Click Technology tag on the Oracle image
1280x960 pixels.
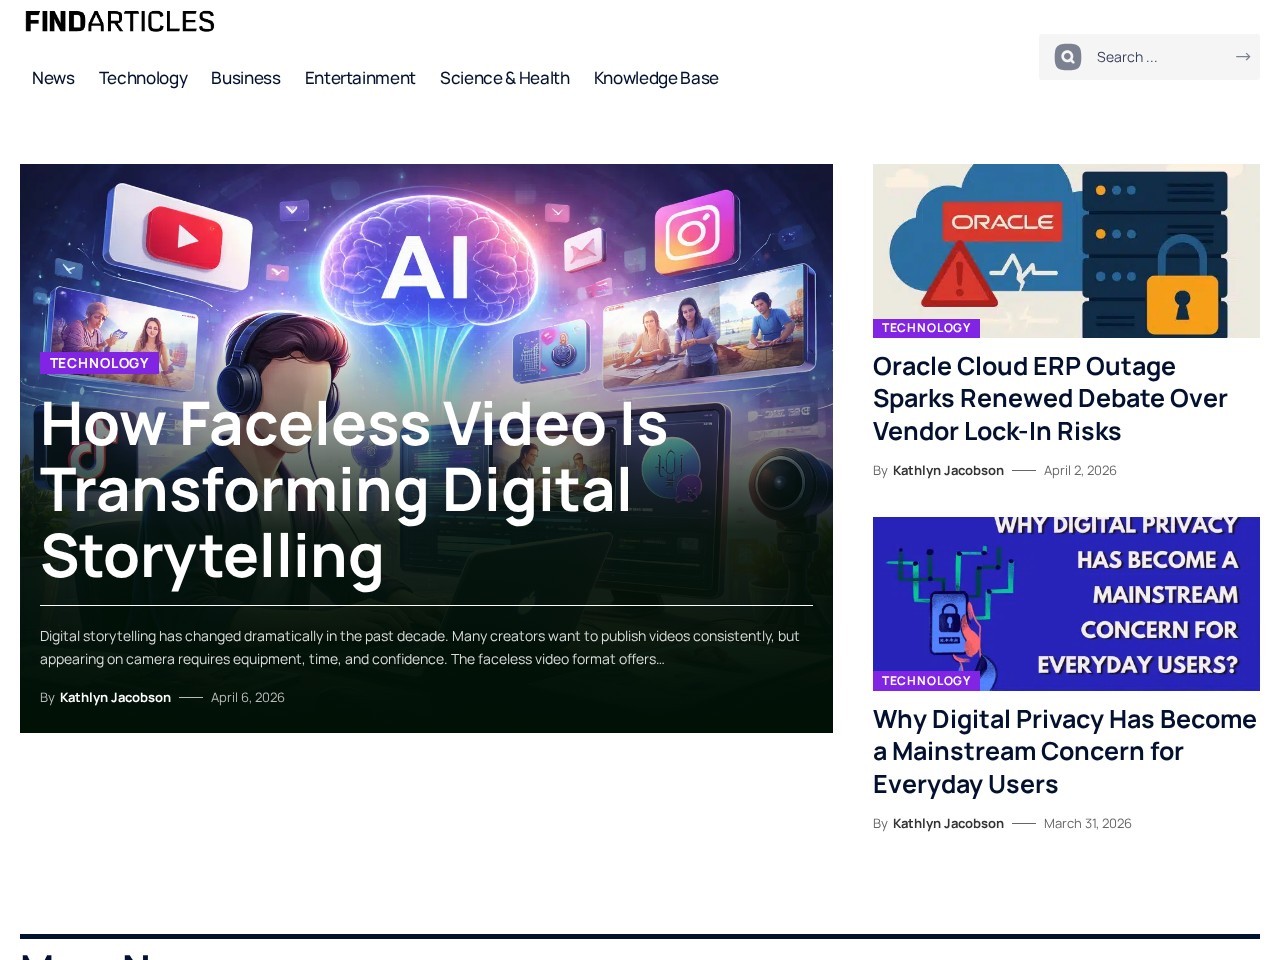coord(926,328)
